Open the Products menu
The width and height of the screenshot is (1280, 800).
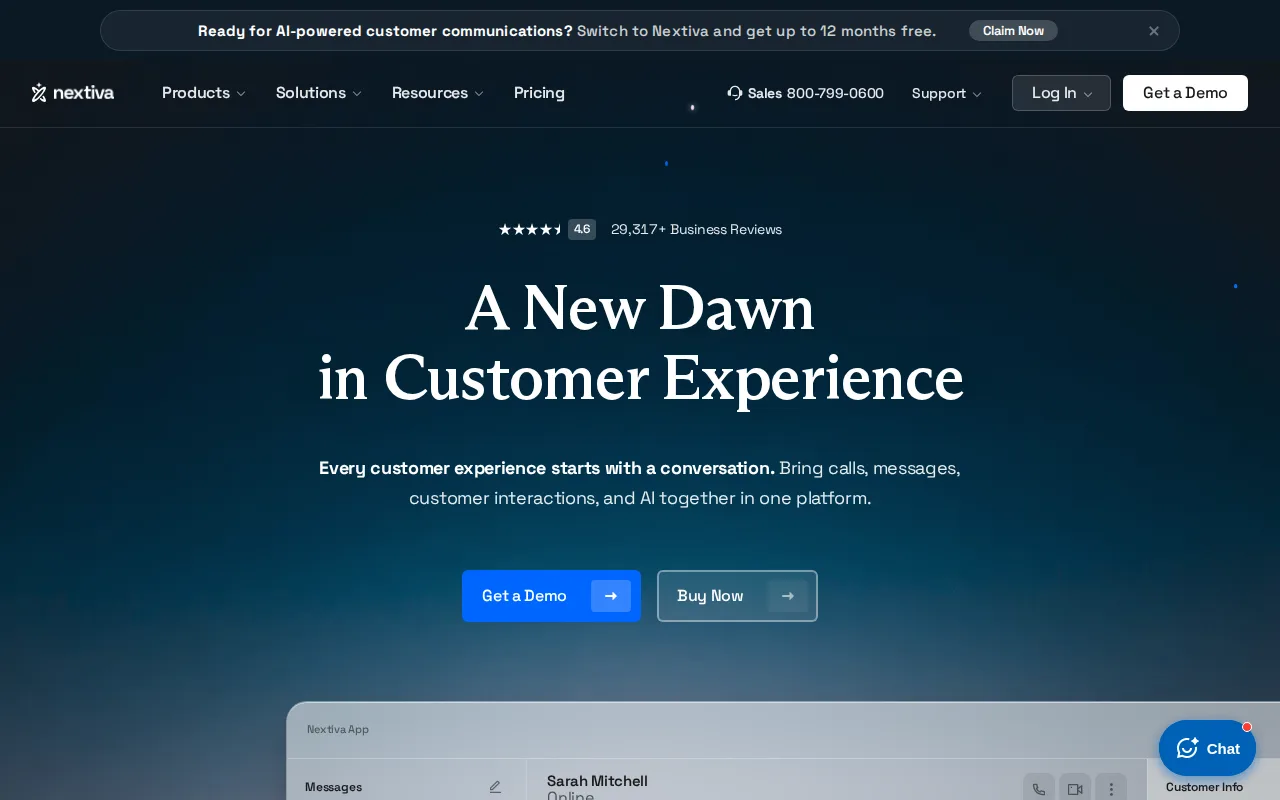[x=204, y=93]
